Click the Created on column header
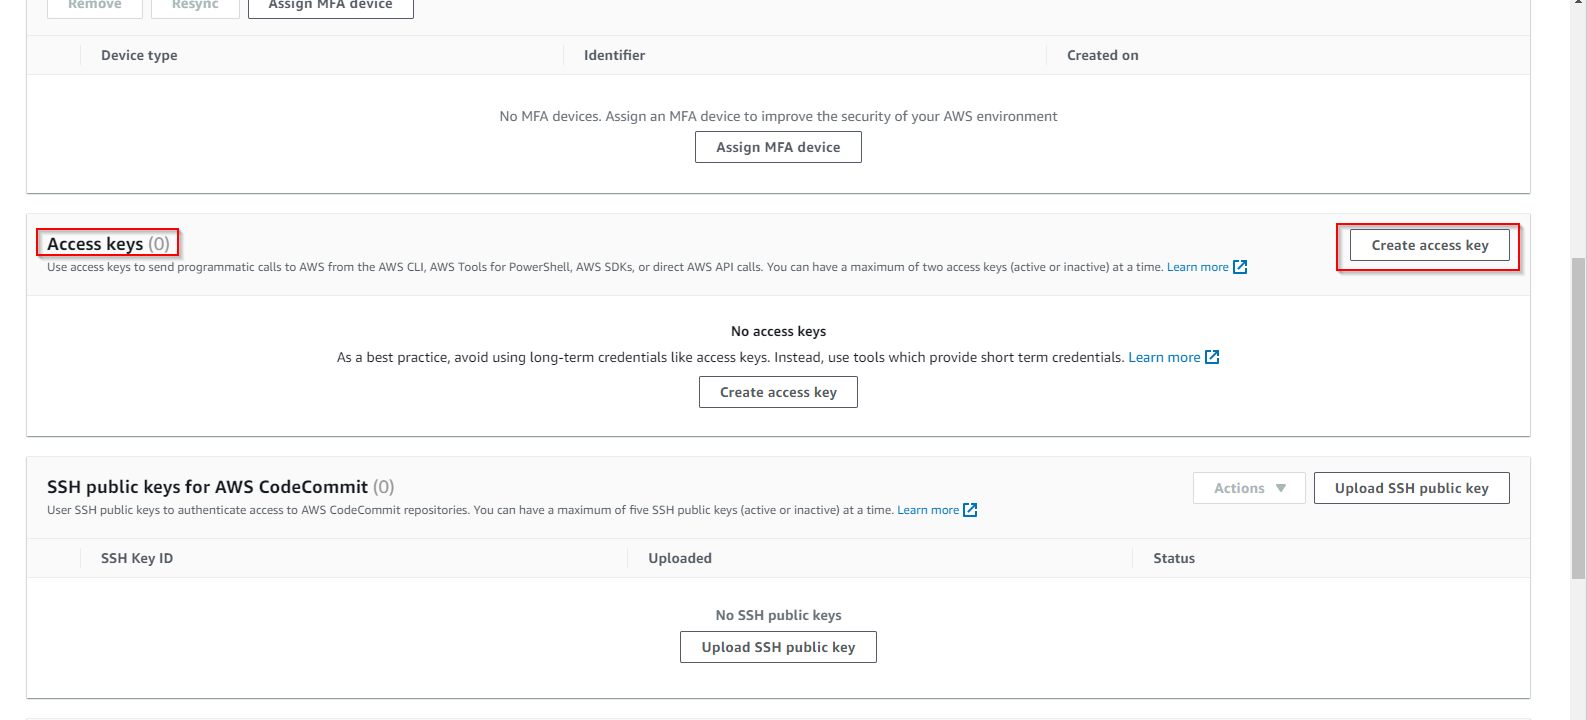 [x=1102, y=55]
